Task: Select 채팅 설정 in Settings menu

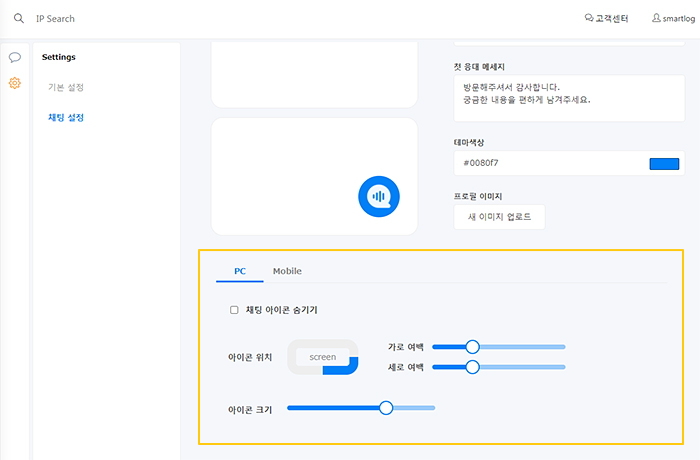Action: 66,117
